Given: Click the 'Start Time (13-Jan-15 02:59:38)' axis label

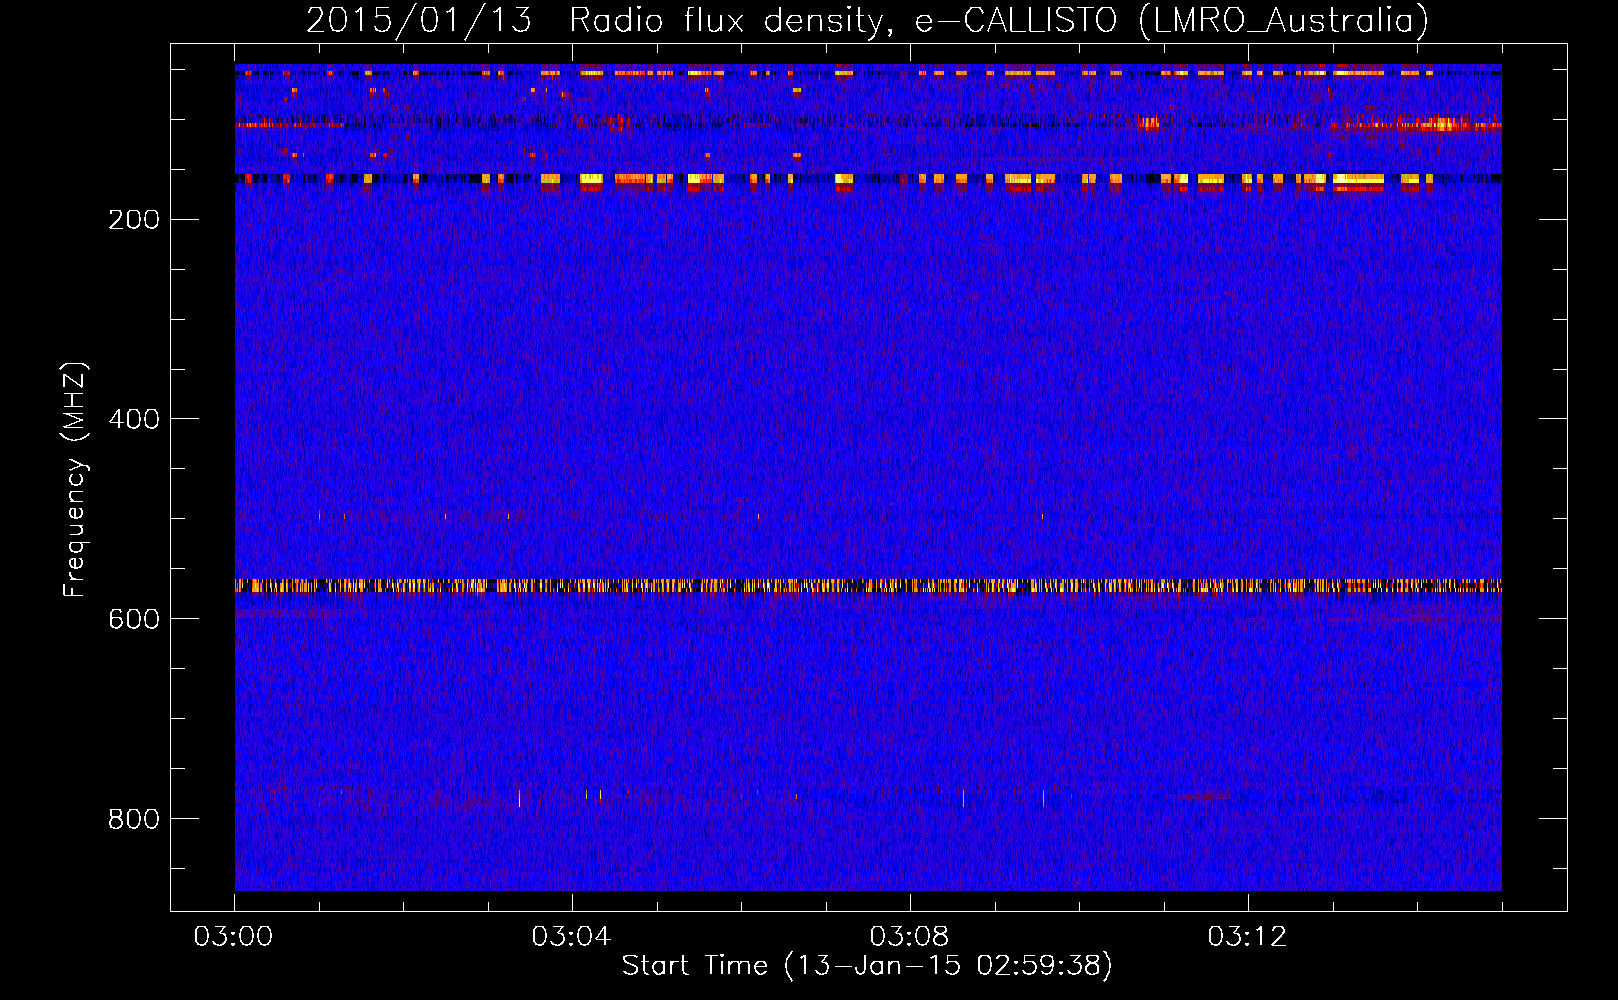Looking at the screenshot, I should pos(867,966).
